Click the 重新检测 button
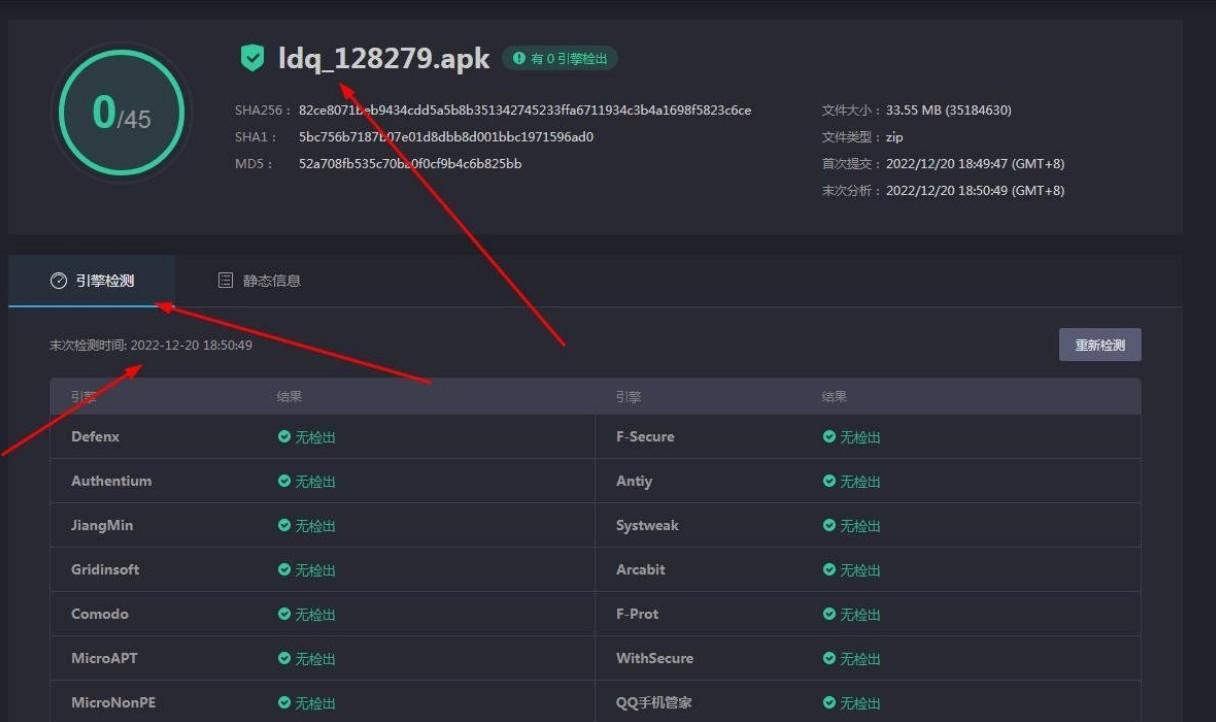Screen dimensions: 1216x722 (1100, 344)
